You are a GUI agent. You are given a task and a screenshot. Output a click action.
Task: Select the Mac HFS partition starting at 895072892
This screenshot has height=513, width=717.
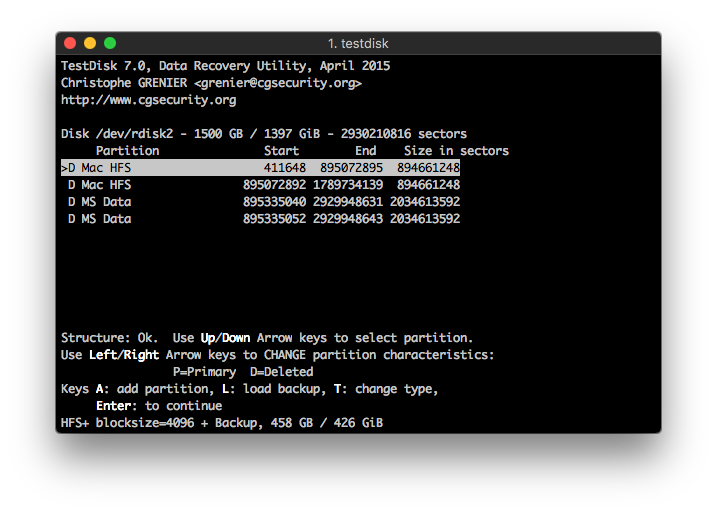coord(260,185)
